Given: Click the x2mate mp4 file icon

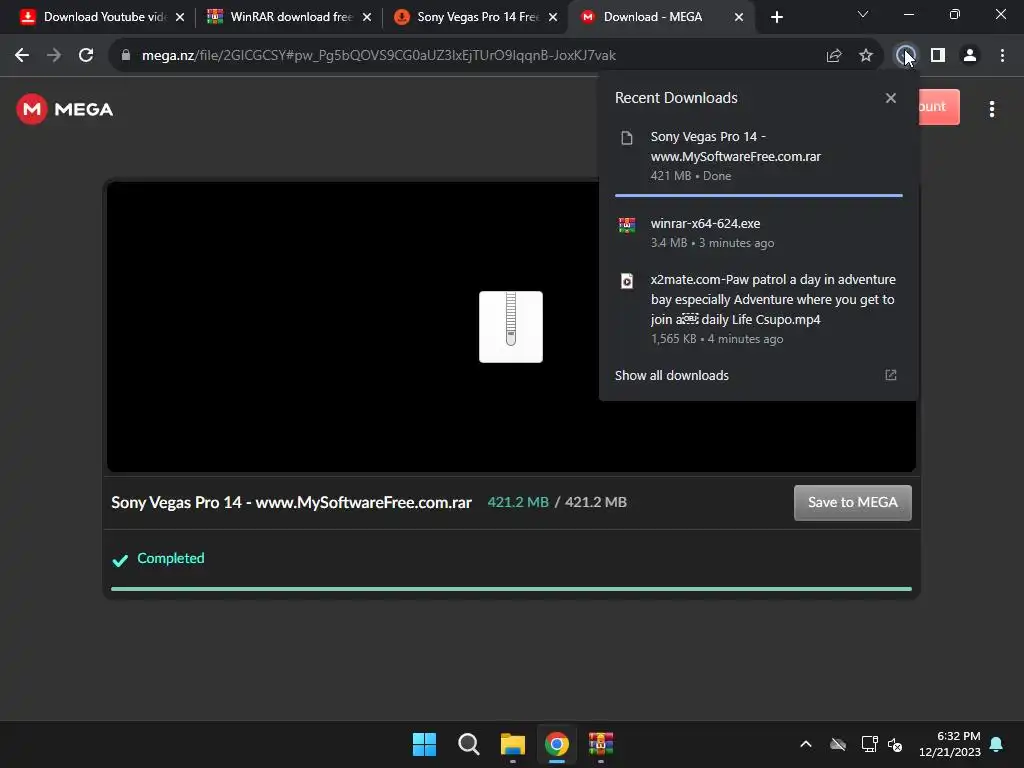Looking at the screenshot, I should tap(627, 281).
